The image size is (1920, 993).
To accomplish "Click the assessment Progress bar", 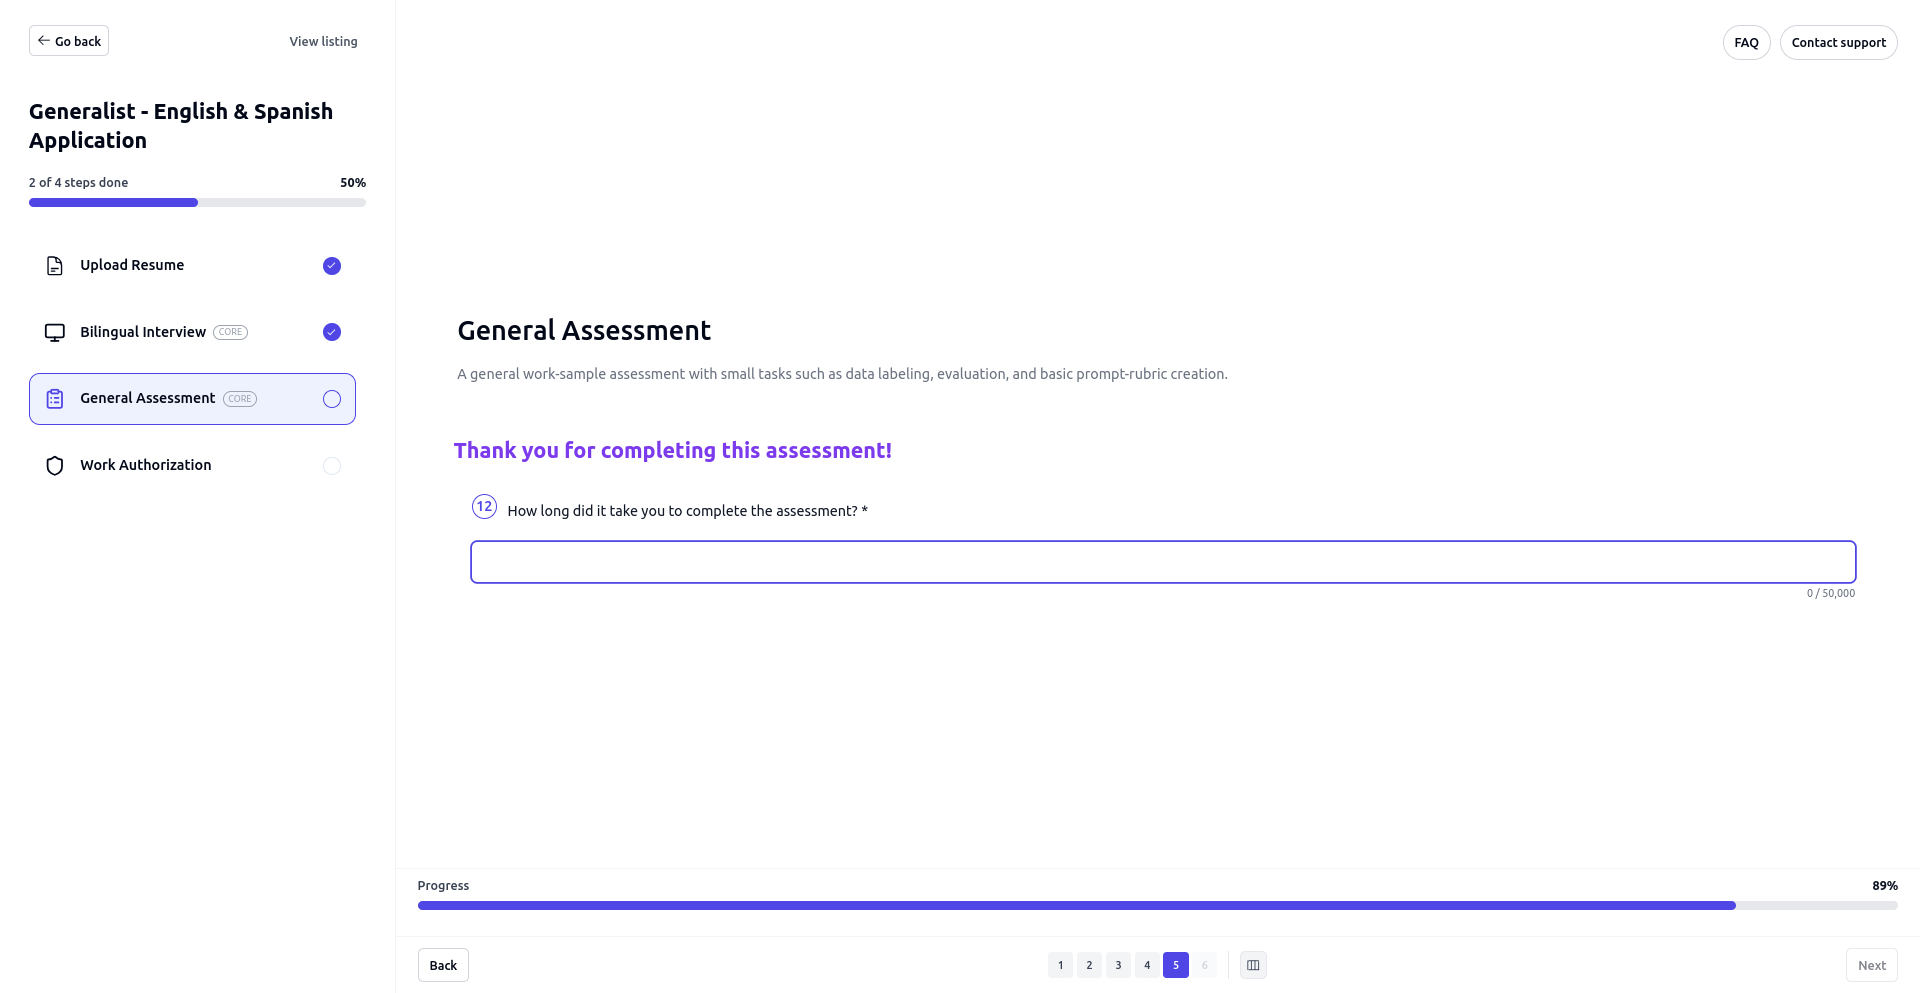I will pos(1157,905).
